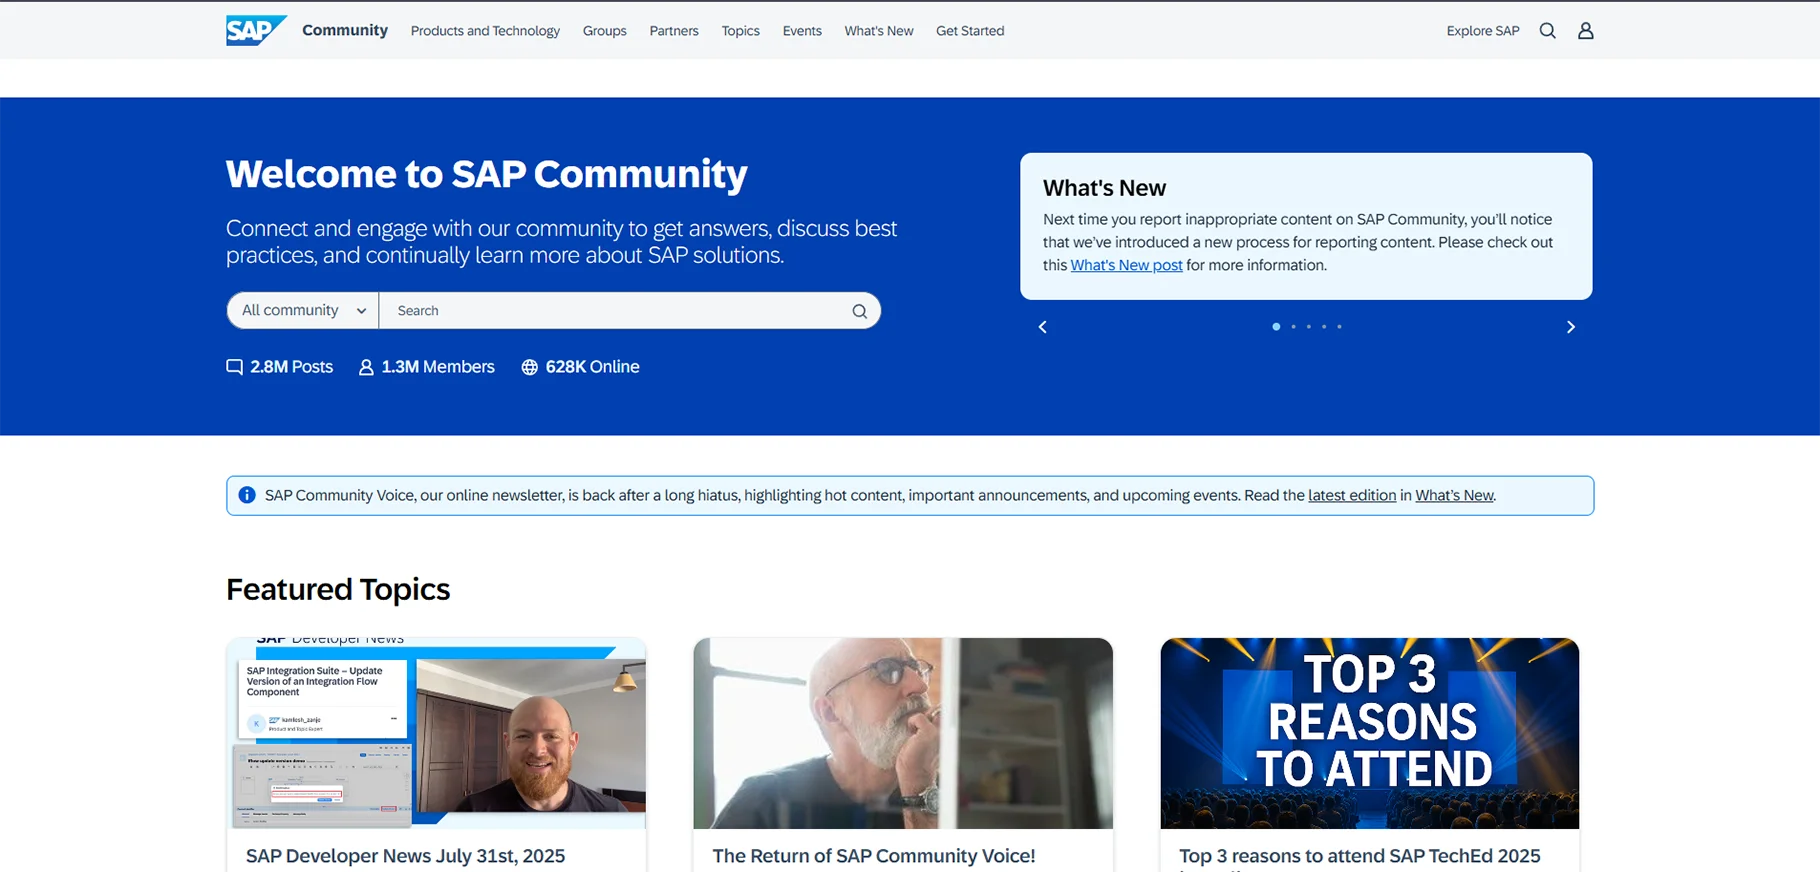Open SAP Developer News thumbnail image
Screen dimensions: 1820x872
coord(436,733)
